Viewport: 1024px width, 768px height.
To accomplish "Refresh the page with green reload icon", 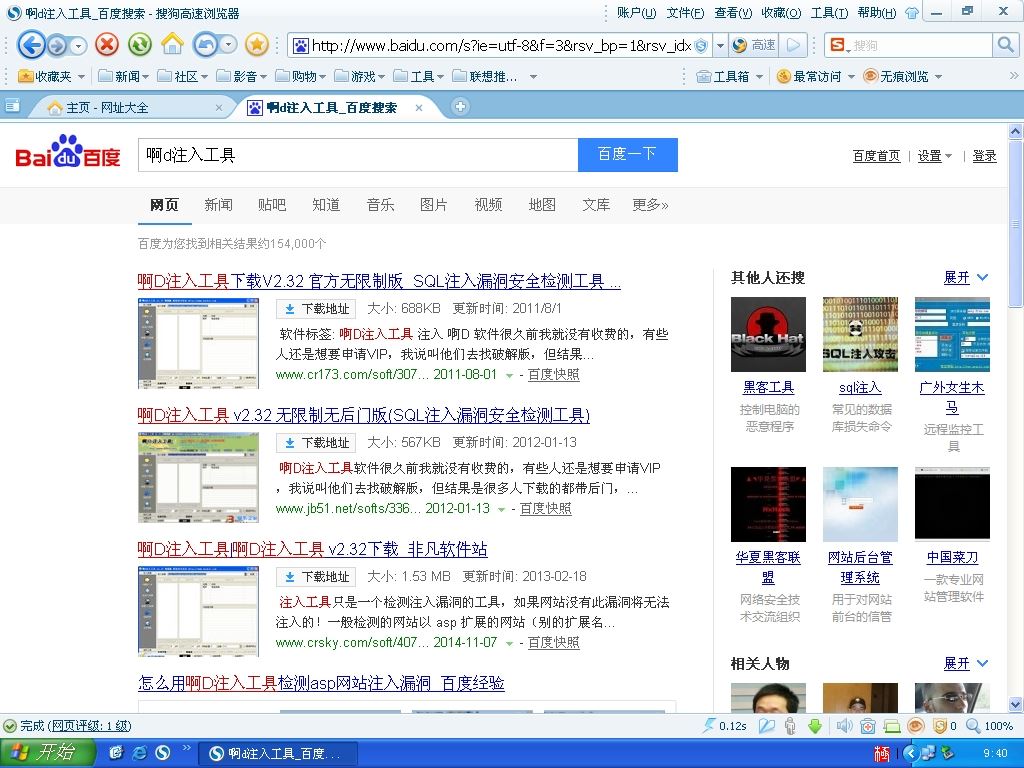I will (140, 44).
